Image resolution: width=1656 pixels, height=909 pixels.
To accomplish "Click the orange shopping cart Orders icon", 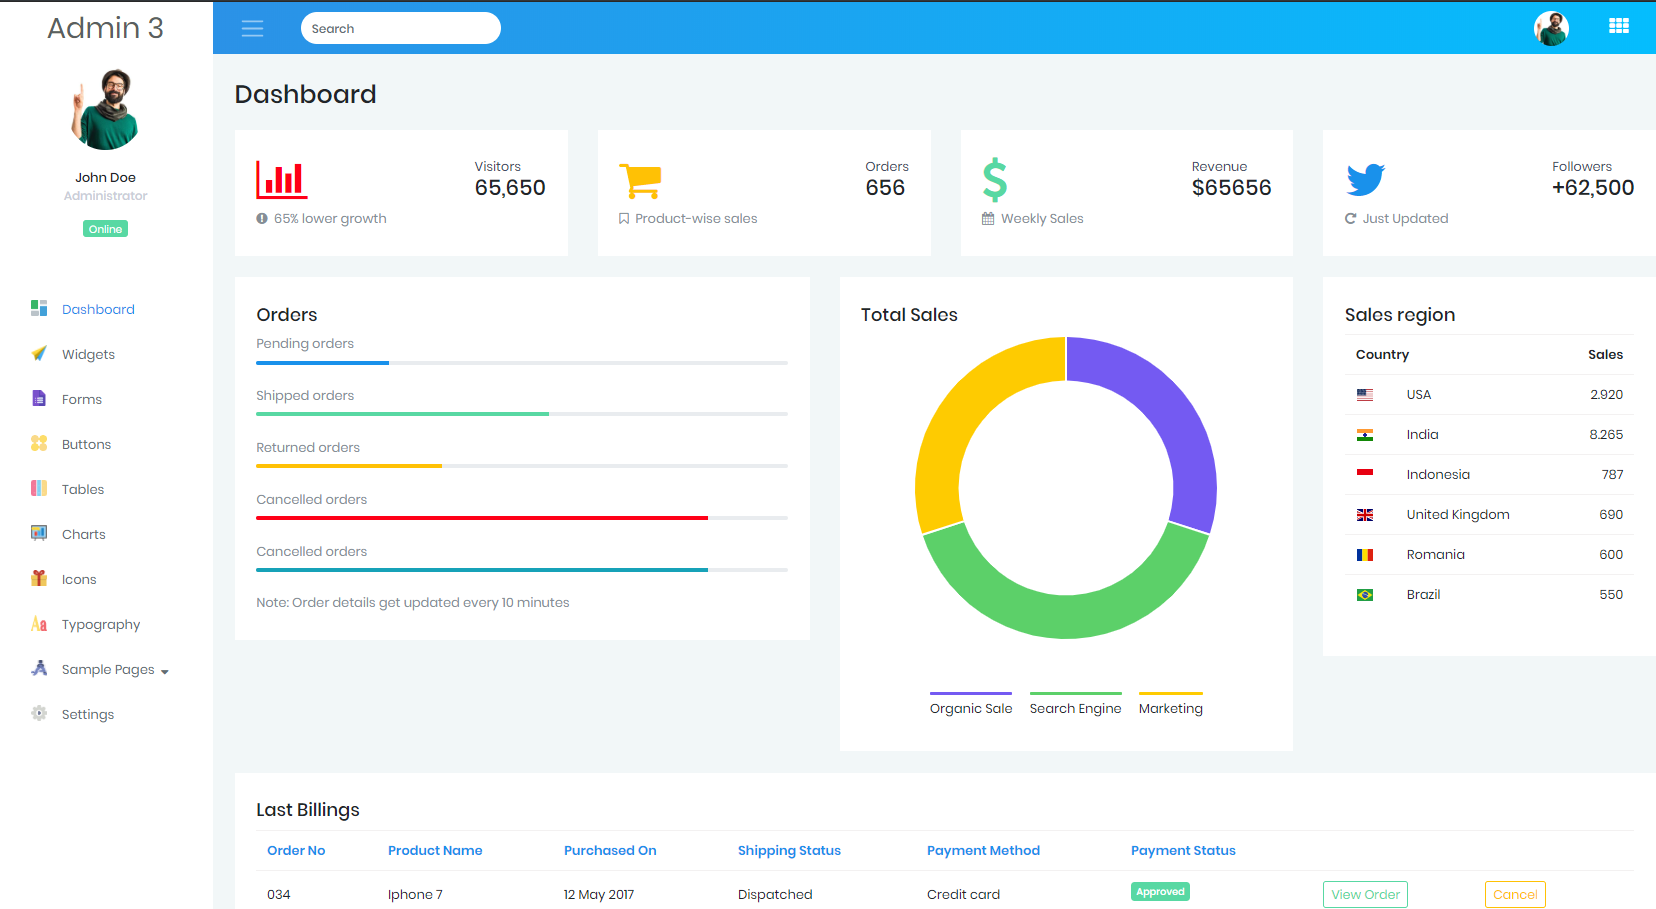I will click(640, 181).
